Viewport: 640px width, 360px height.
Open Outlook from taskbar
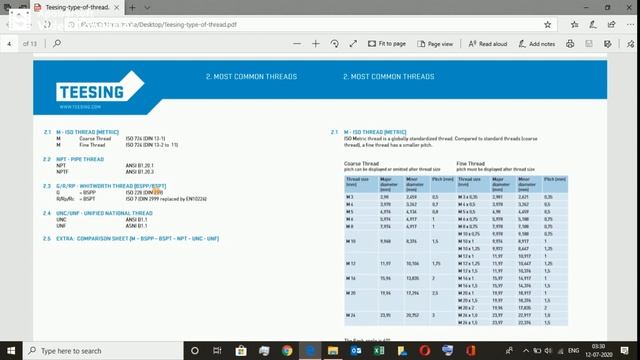356,351
